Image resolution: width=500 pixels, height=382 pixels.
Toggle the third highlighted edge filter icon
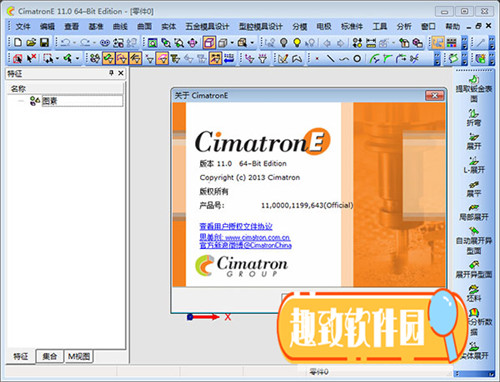tap(135, 59)
